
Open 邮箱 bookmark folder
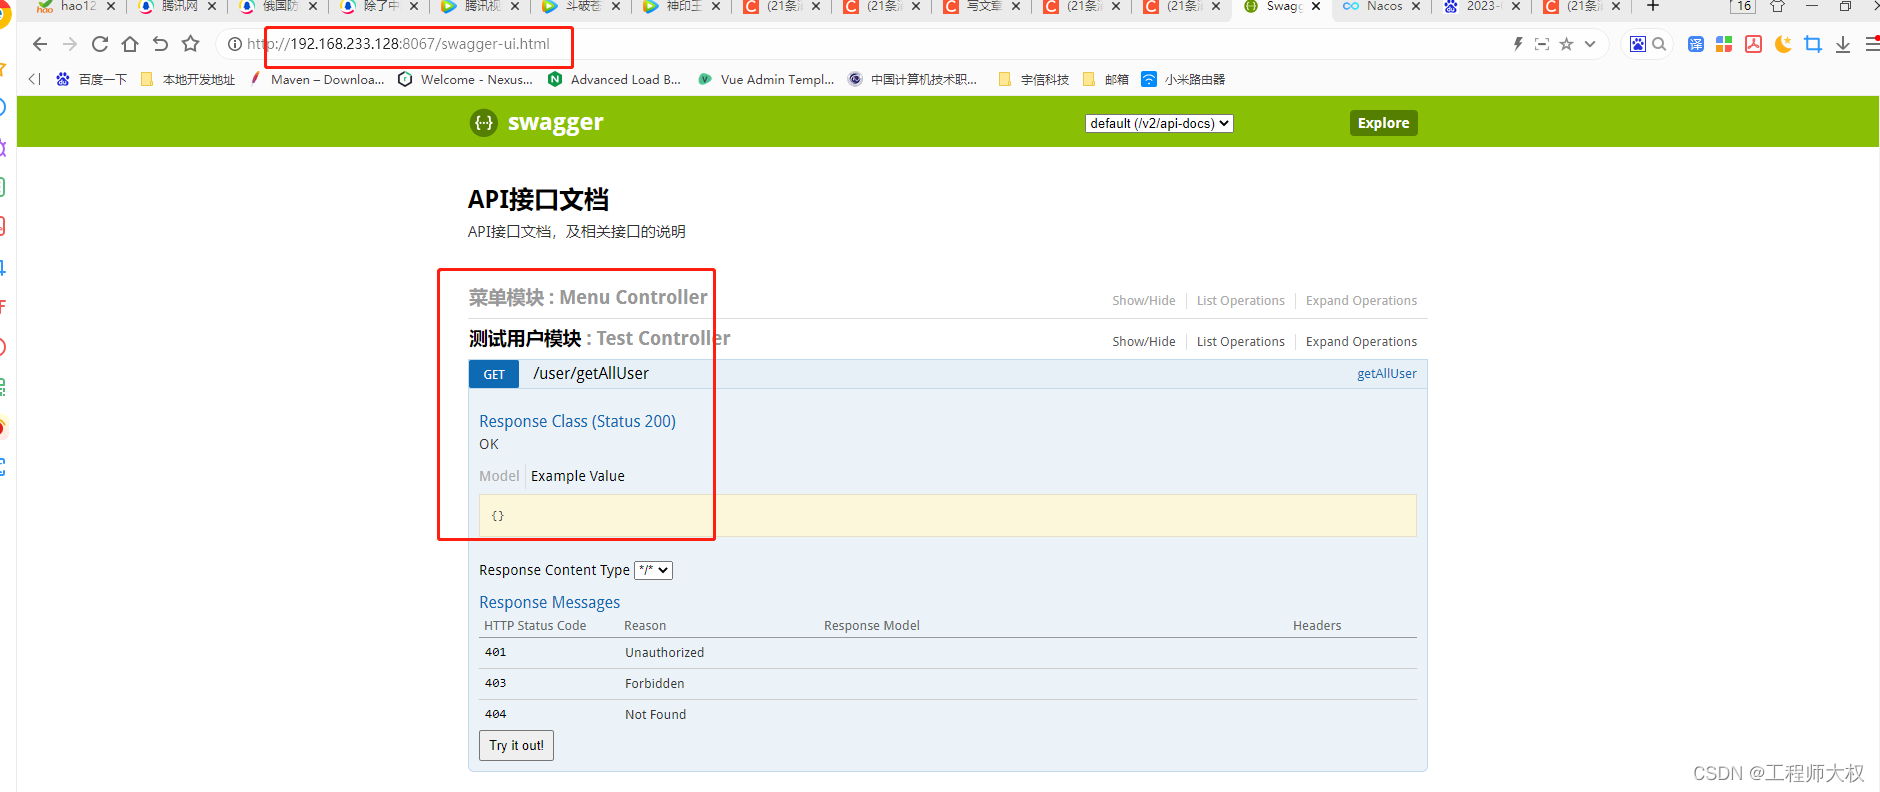(x=1106, y=79)
